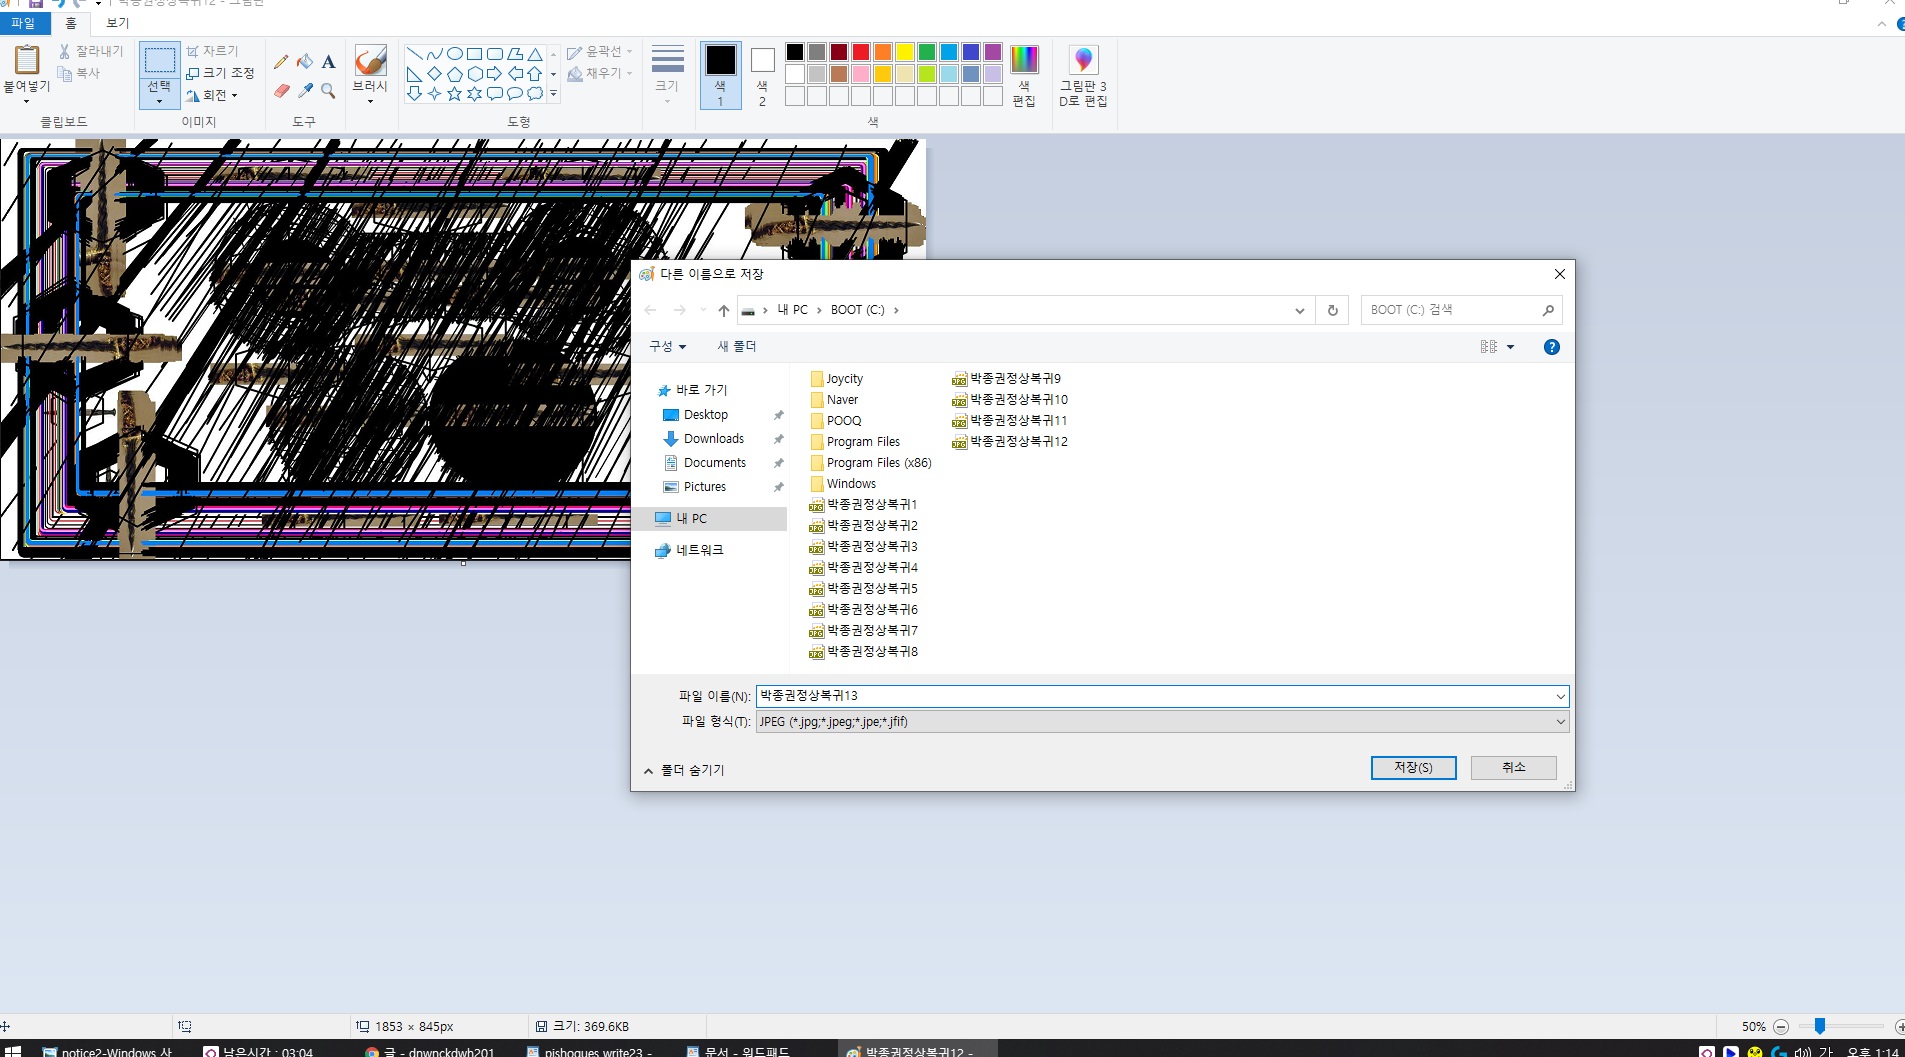This screenshot has height=1057, width=1905.
Task: Expand breadcrumb arrow after BOOT (C:)
Action: click(x=896, y=310)
